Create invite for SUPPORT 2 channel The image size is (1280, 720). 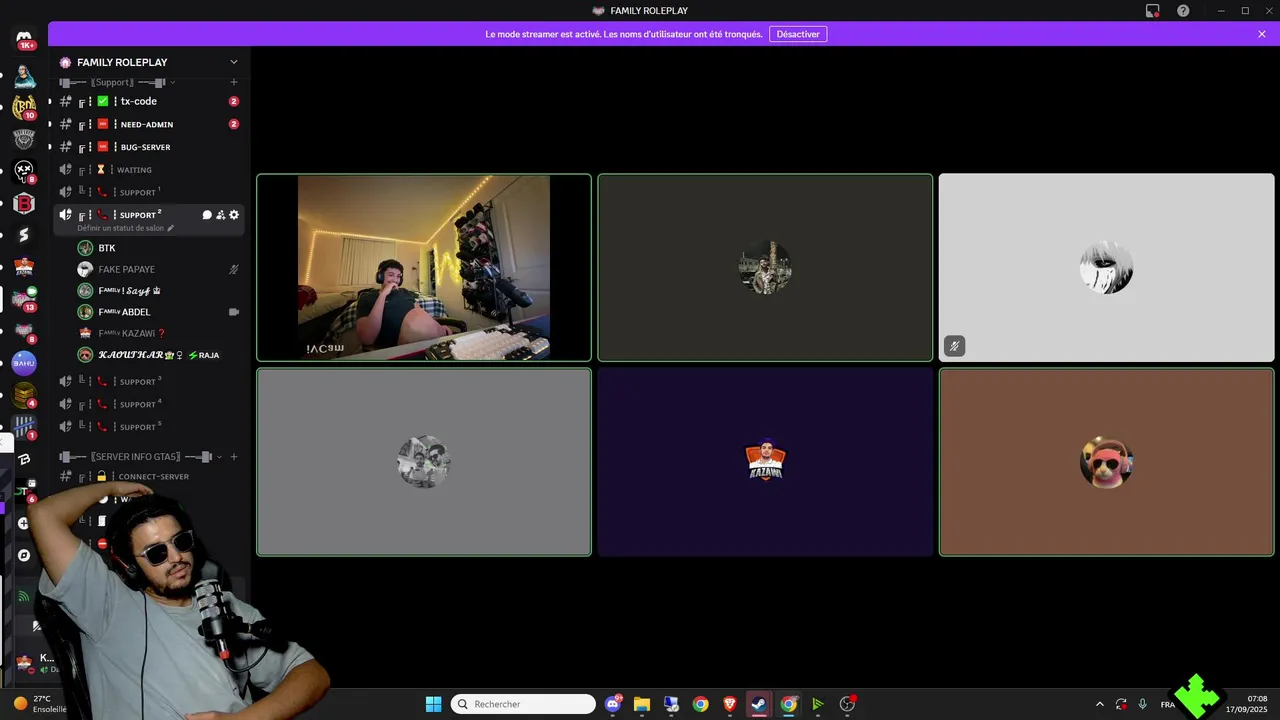pyautogui.click(x=220, y=215)
